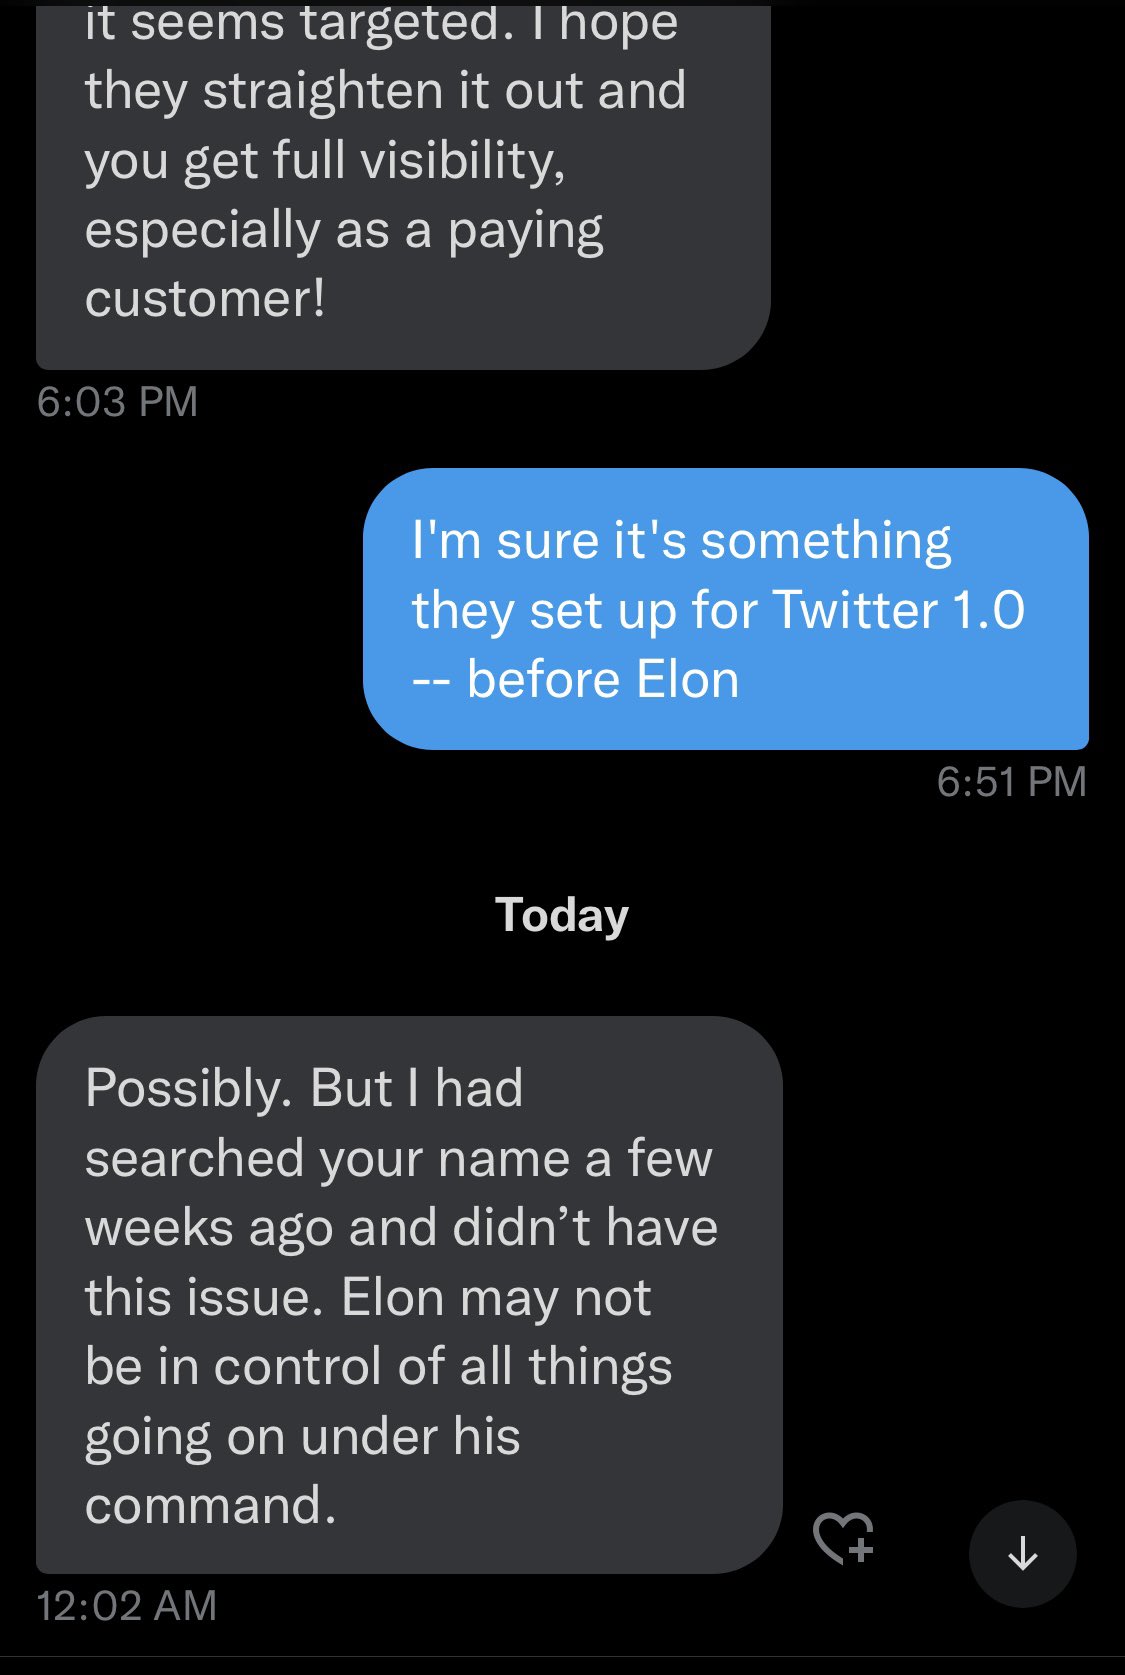Click the word 'customer!' in top message

(205, 299)
